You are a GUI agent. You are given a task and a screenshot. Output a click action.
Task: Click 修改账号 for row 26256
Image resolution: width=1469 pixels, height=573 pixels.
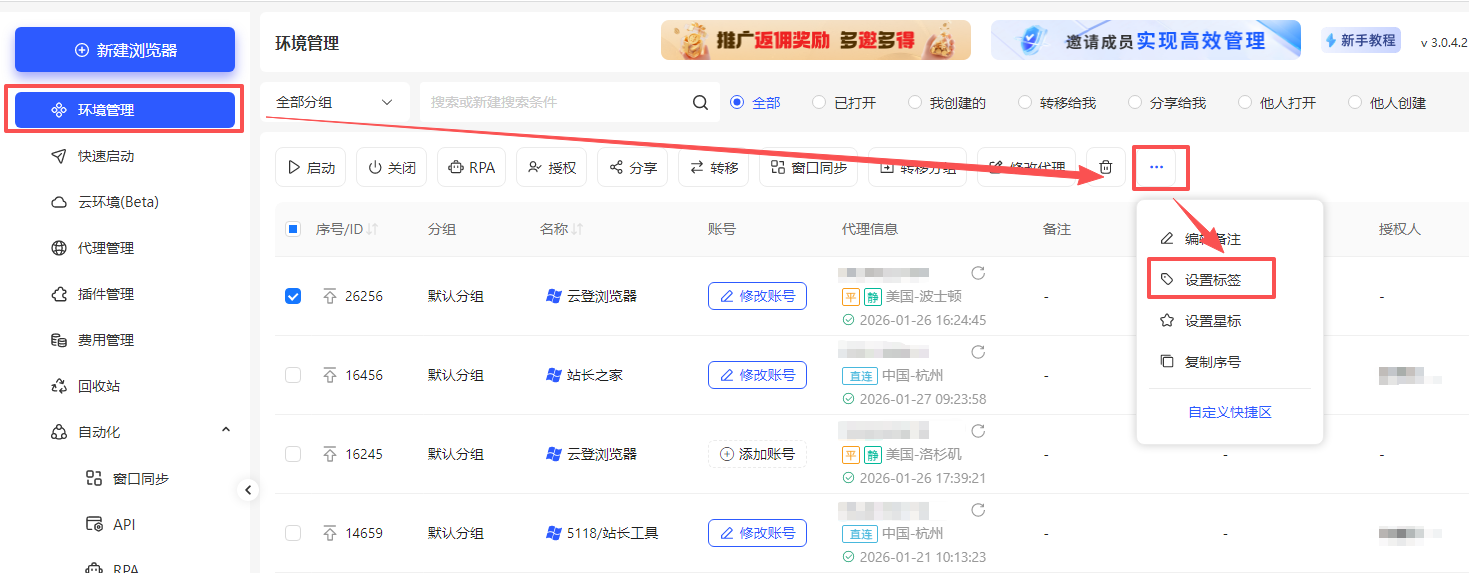[757, 296]
